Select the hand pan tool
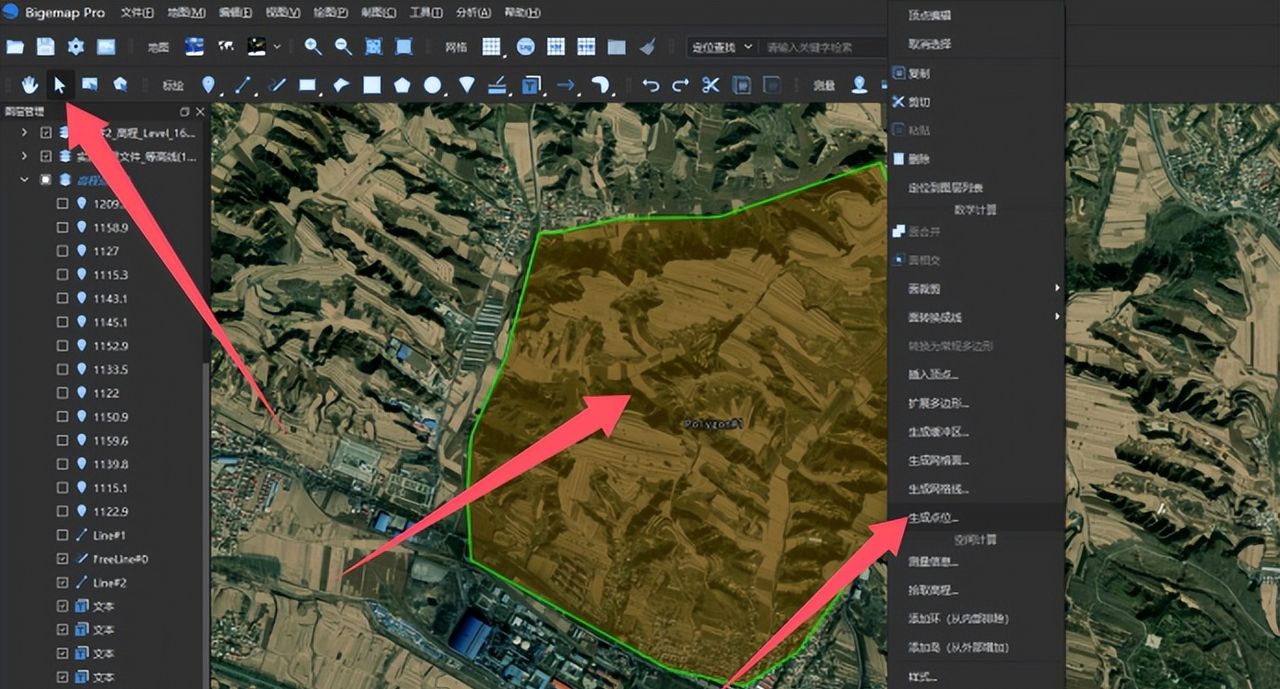This screenshot has width=1280, height=689. click(30, 85)
